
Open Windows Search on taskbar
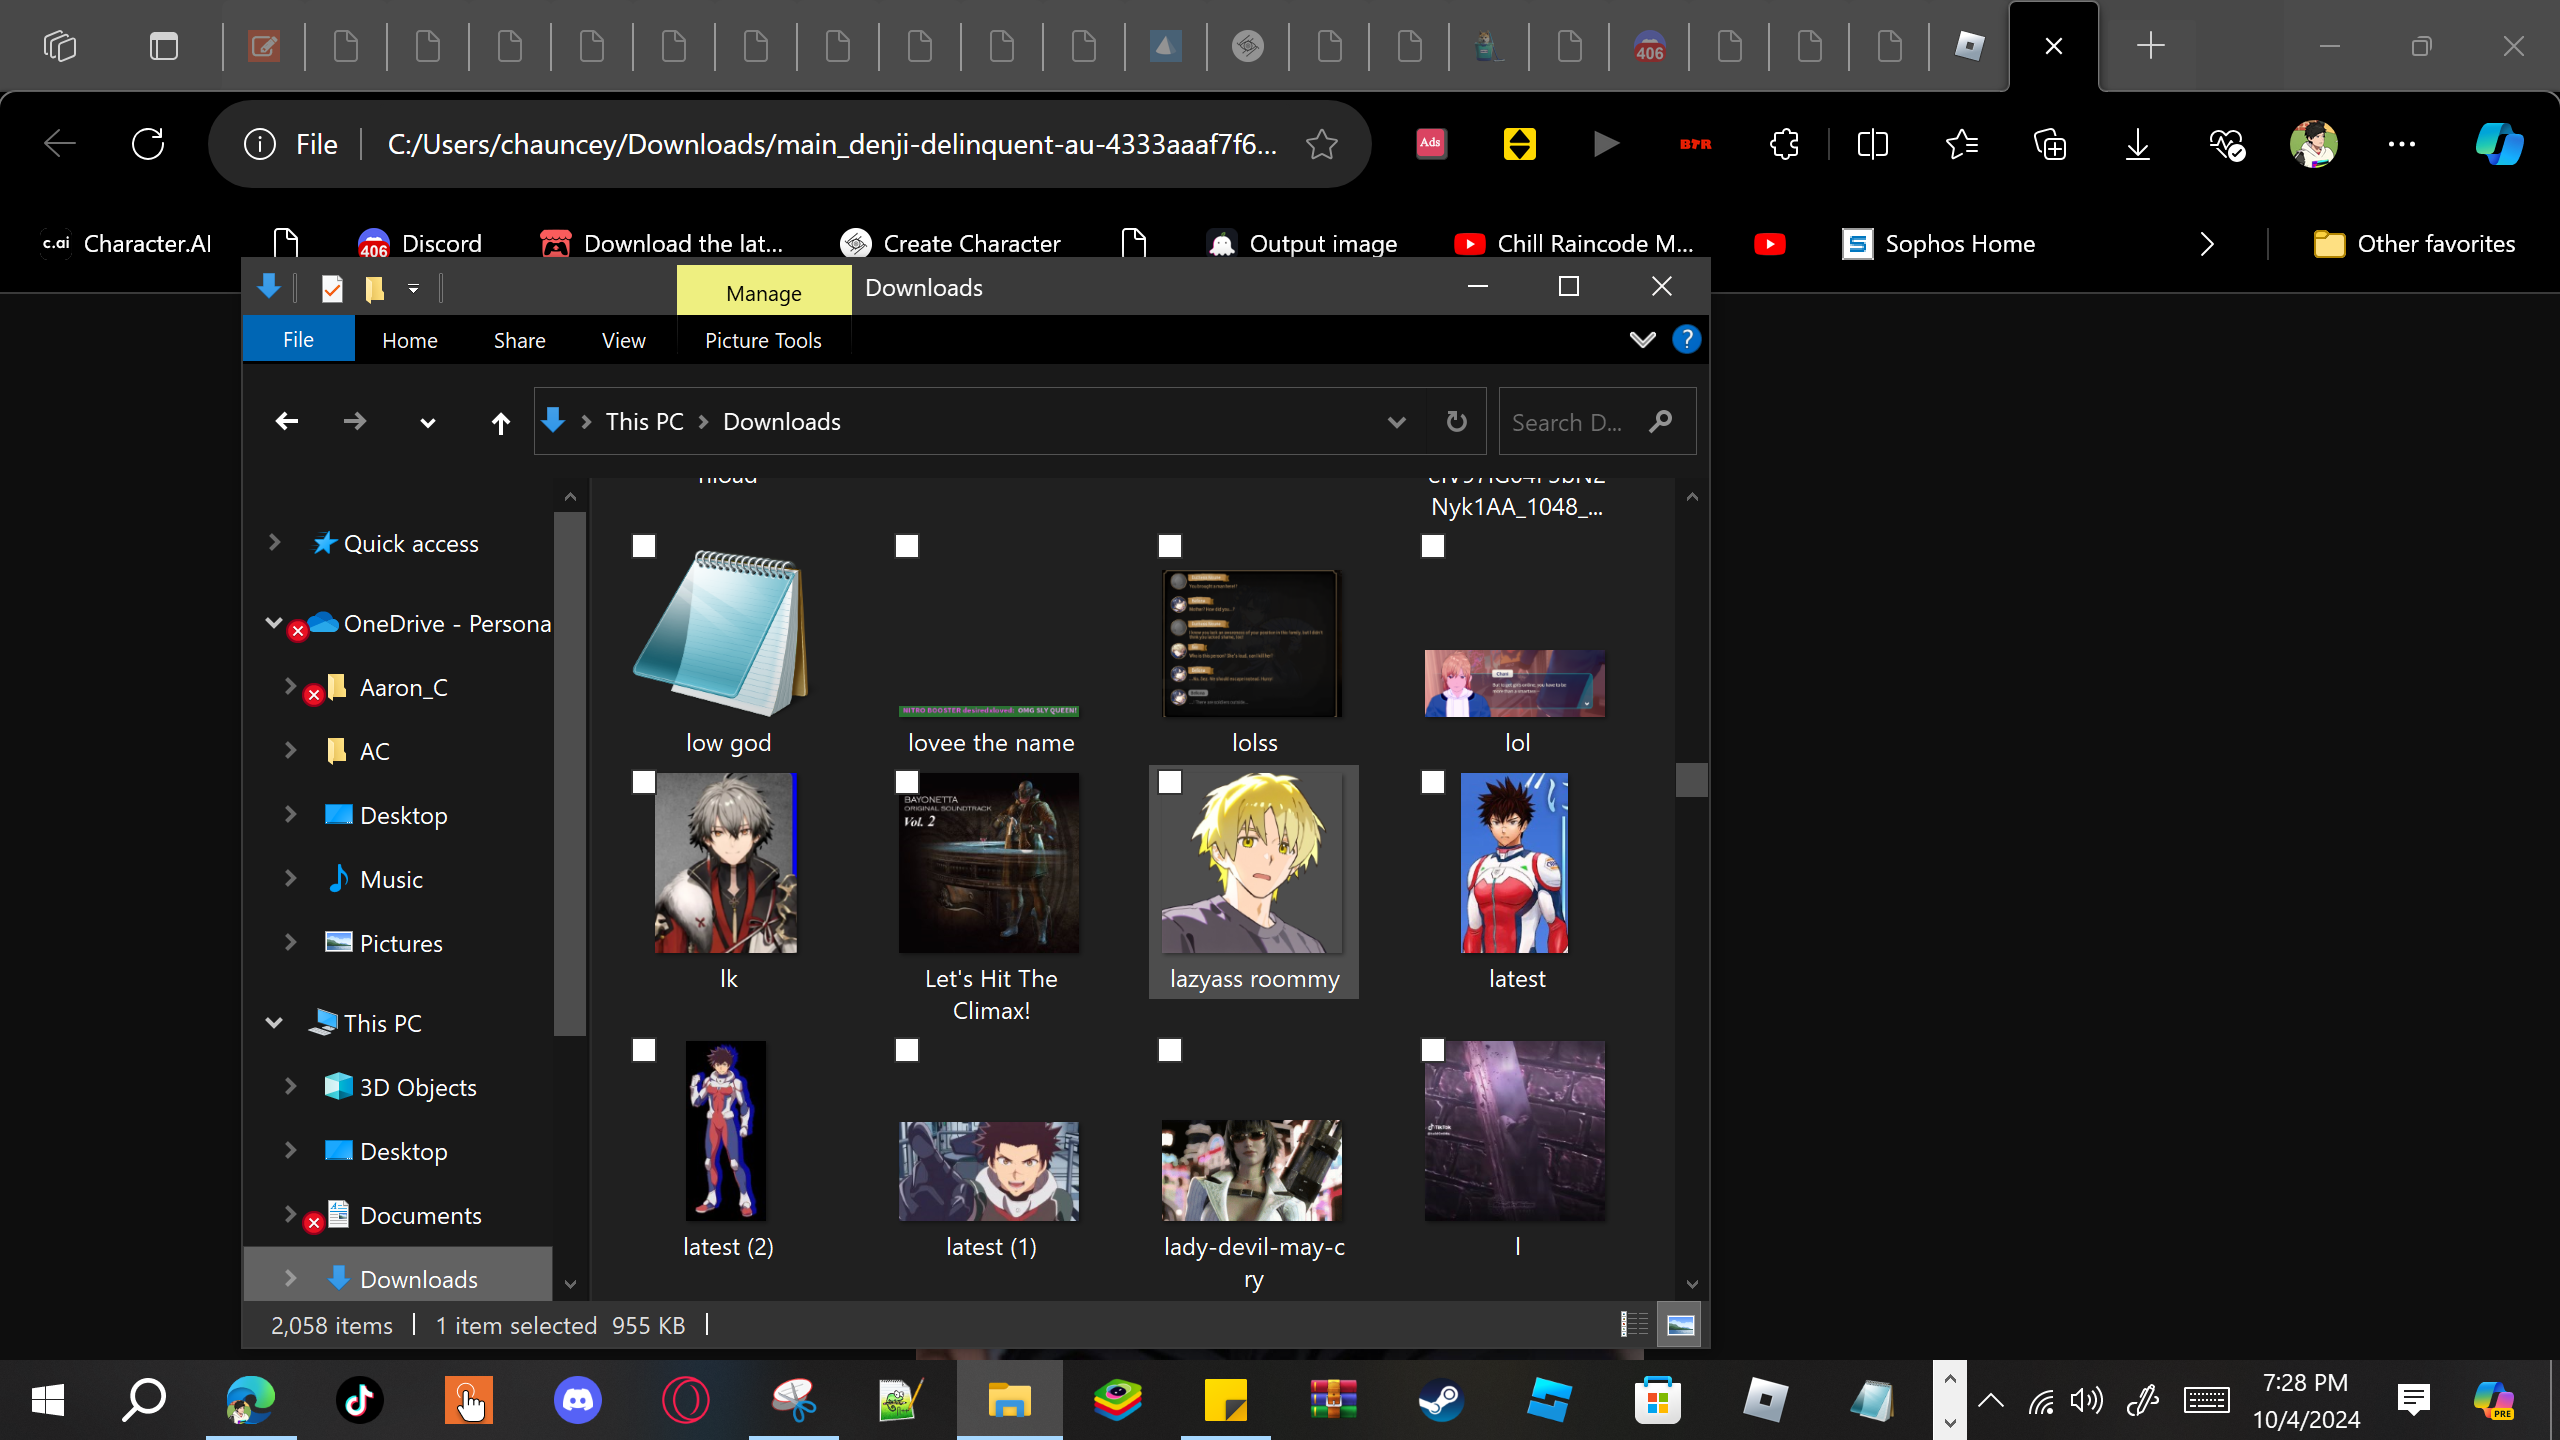(x=144, y=1400)
